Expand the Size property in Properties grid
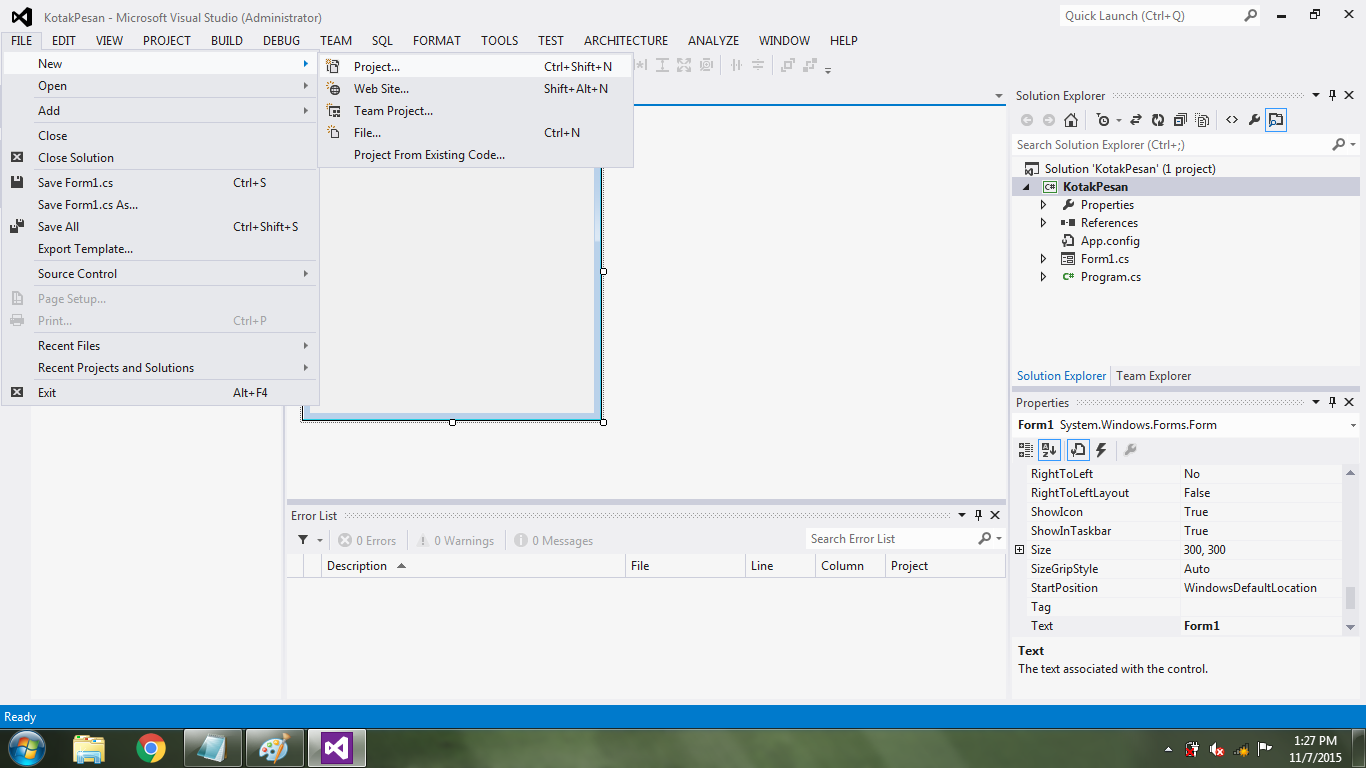1366x768 pixels. pos(1020,550)
